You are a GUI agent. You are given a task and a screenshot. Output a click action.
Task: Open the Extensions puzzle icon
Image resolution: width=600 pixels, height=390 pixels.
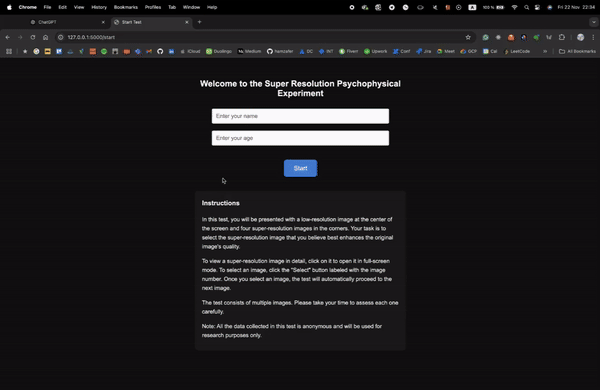pyautogui.click(x=562, y=37)
